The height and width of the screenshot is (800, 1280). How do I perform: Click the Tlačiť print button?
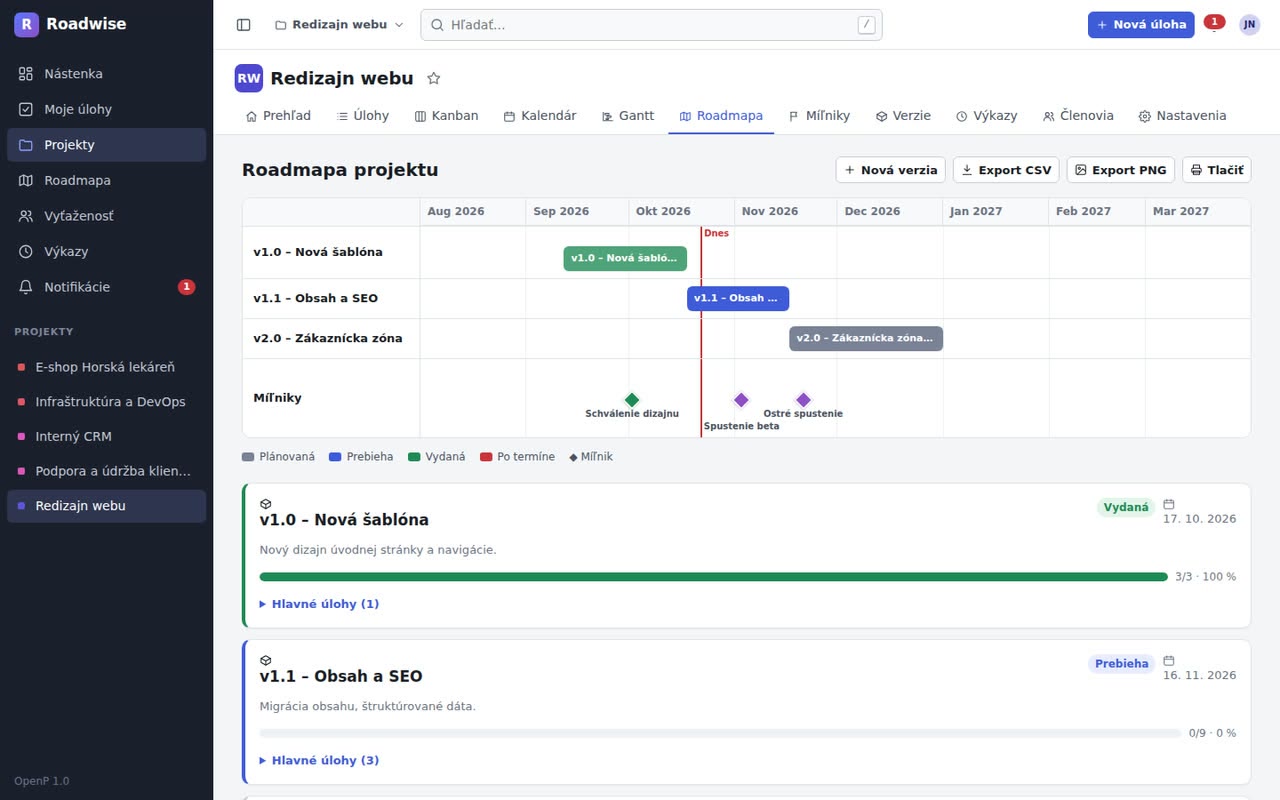click(x=1216, y=170)
